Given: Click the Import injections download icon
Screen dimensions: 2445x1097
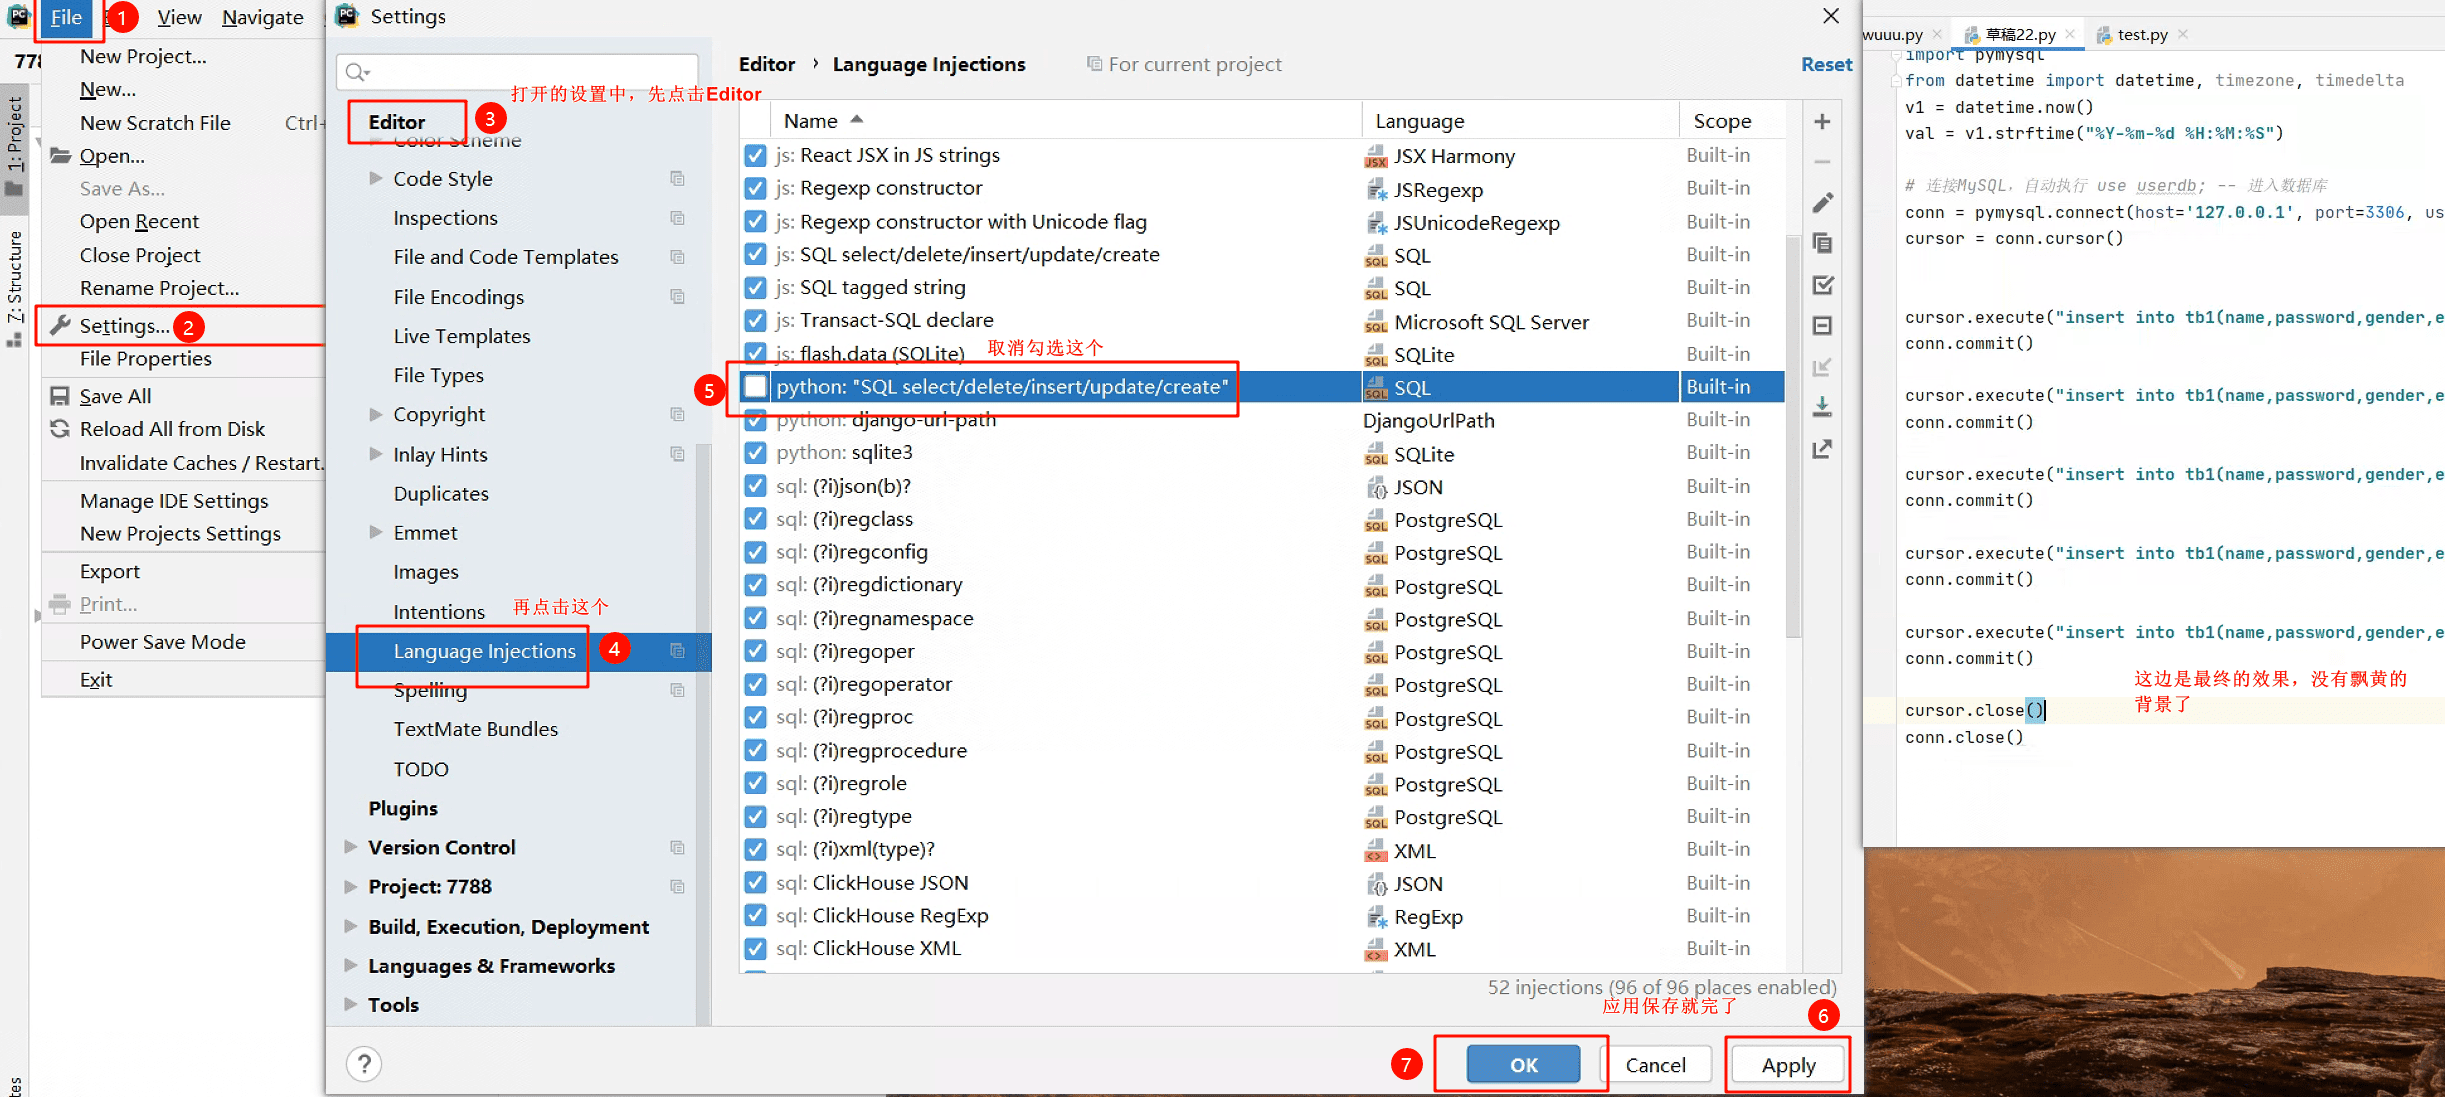Looking at the screenshot, I should 1822,407.
